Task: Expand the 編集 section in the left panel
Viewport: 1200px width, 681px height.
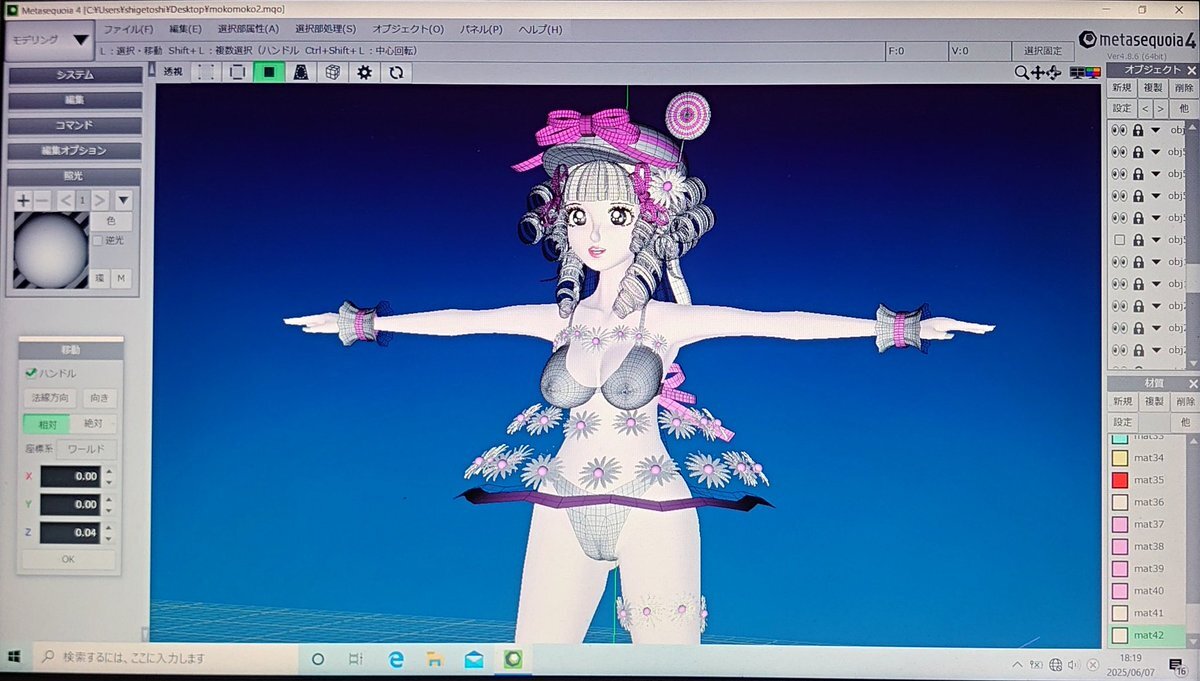Action: (x=75, y=100)
